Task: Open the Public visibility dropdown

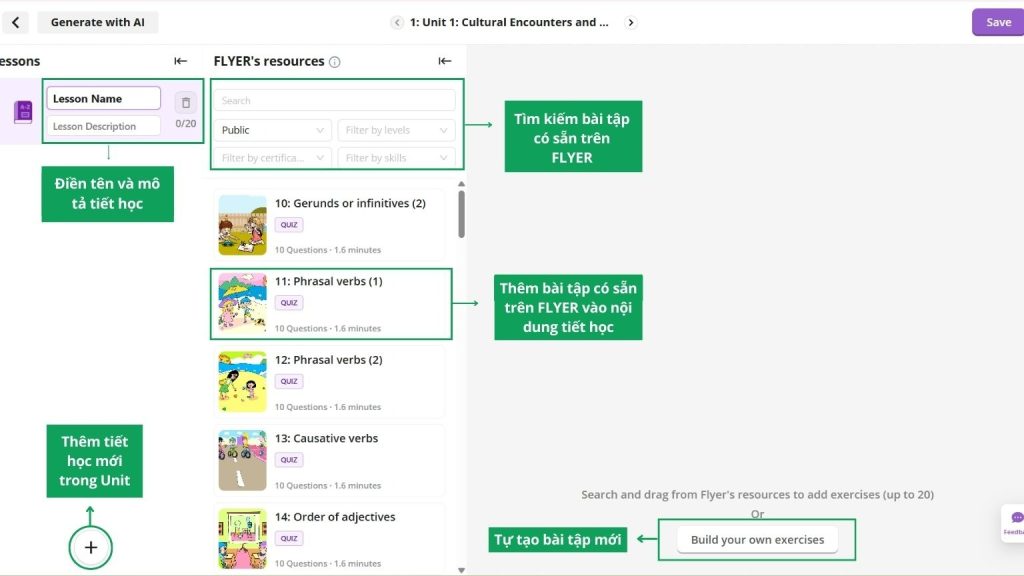Action: 273,130
